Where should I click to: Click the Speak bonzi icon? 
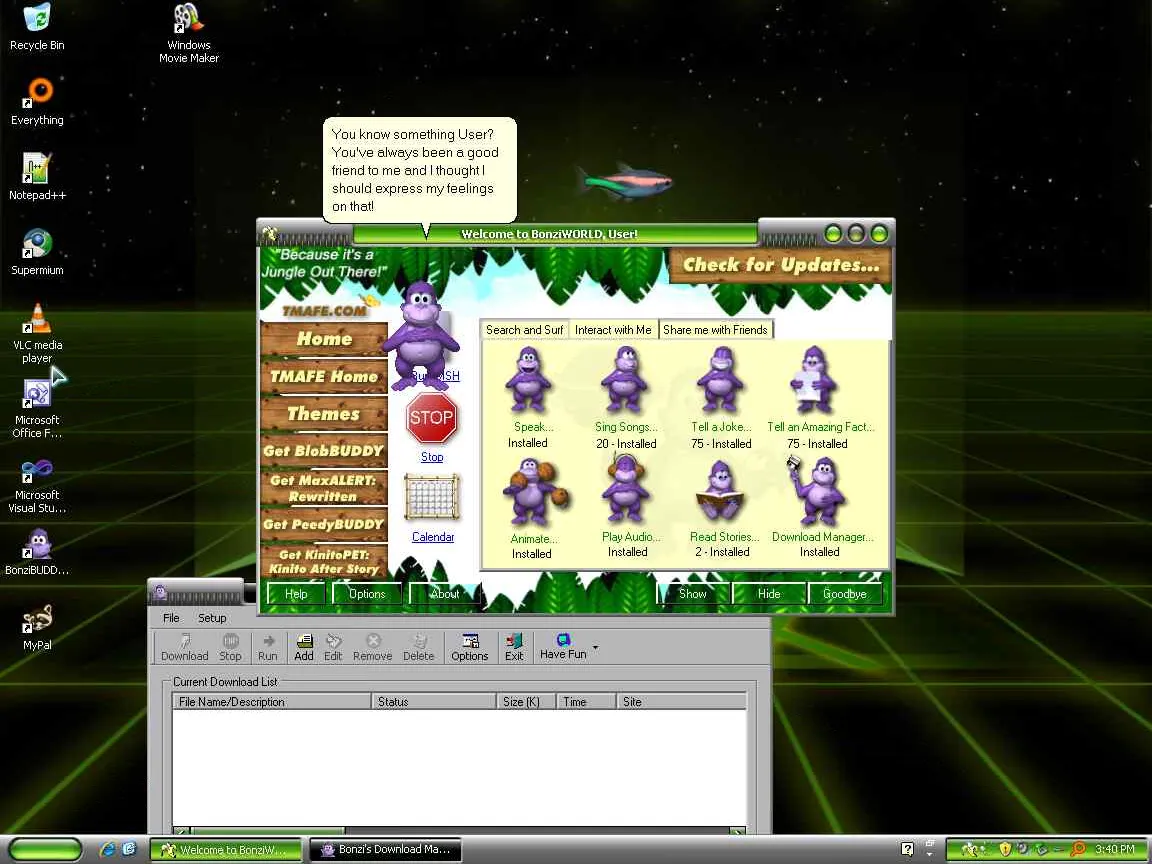[x=528, y=379]
